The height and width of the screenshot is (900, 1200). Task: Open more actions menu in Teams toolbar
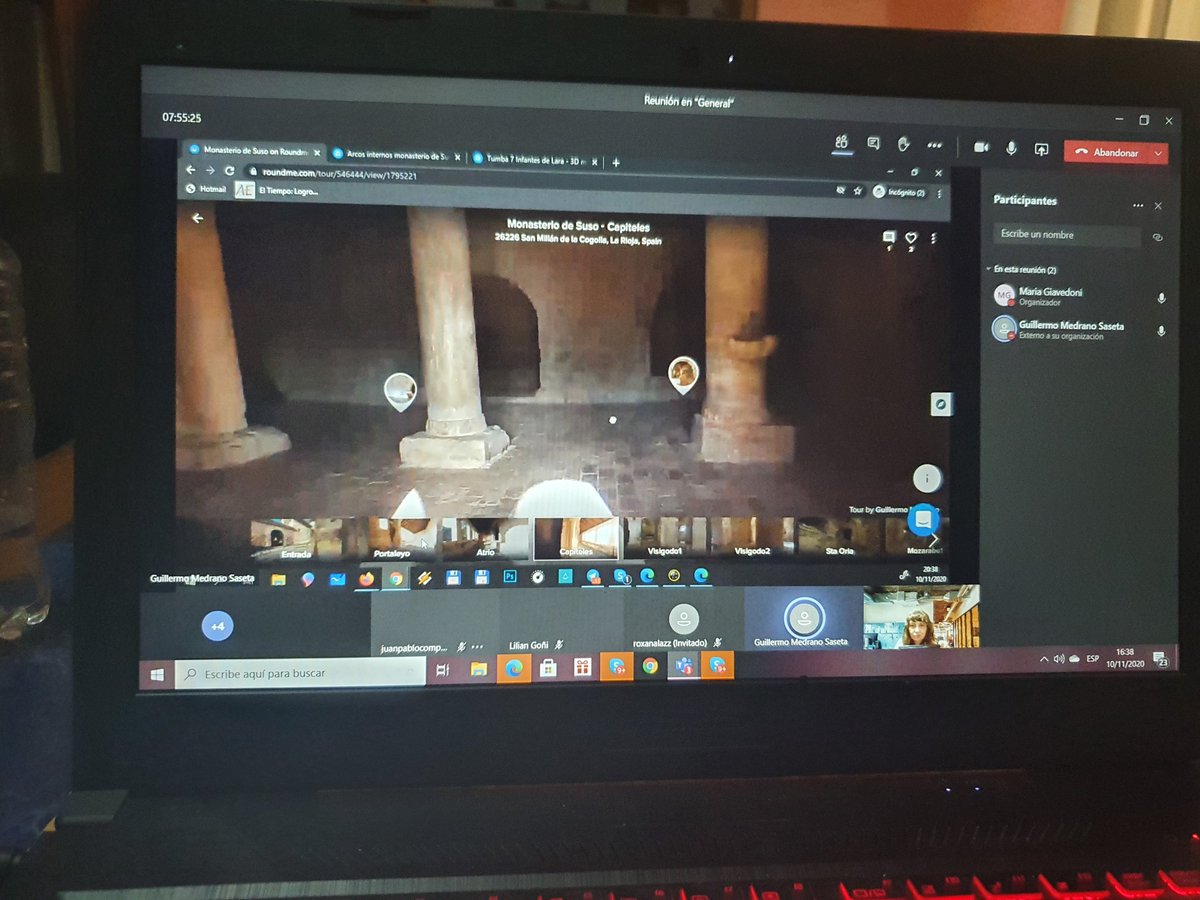tap(933, 146)
